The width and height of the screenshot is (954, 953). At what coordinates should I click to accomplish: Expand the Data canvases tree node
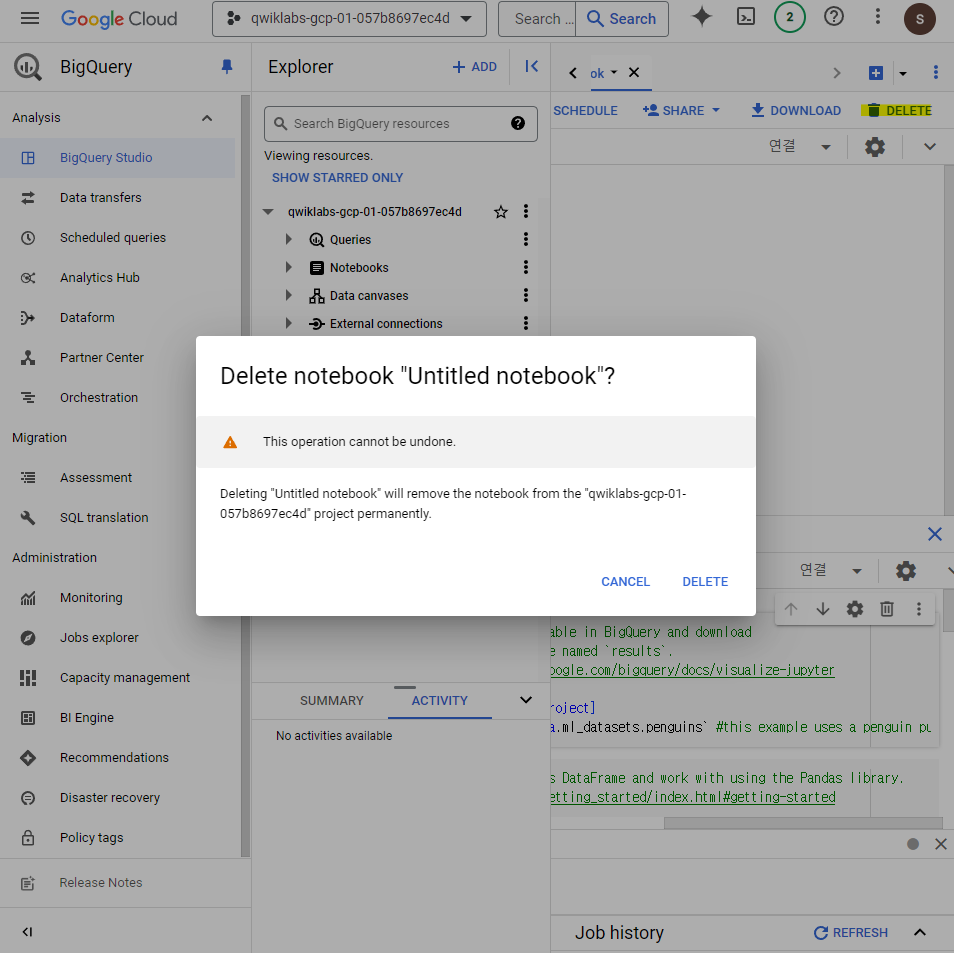coord(288,295)
